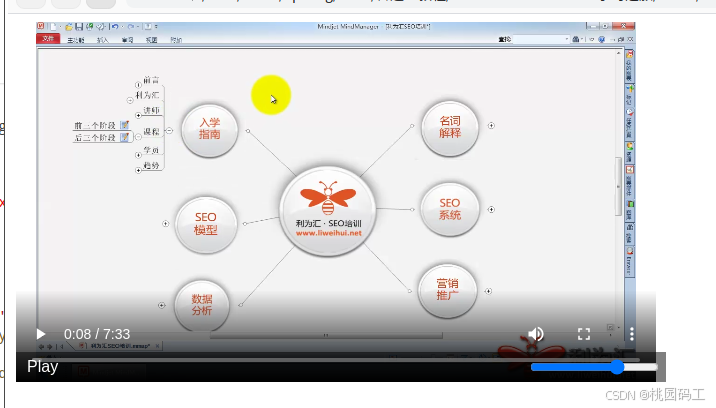Click the Save floppy-disk icon
This screenshot has width=716, height=408.
tap(79, 26)
